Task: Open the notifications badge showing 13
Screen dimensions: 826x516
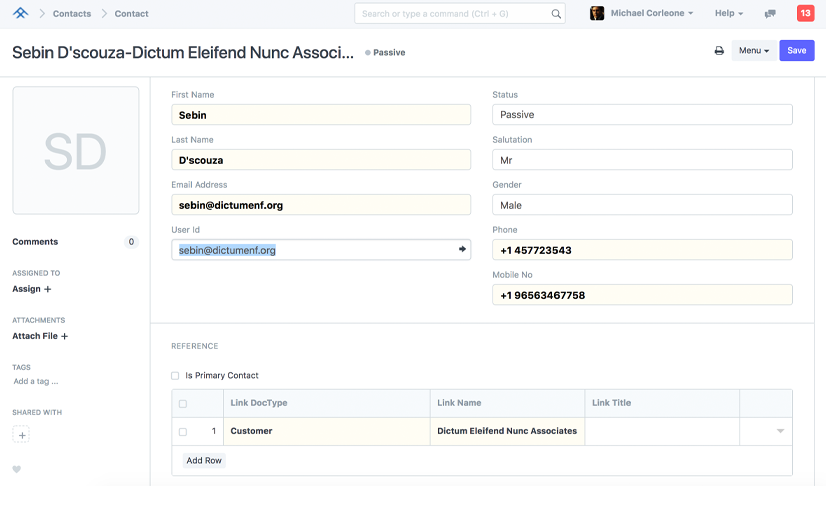Action: click(805, 13)
